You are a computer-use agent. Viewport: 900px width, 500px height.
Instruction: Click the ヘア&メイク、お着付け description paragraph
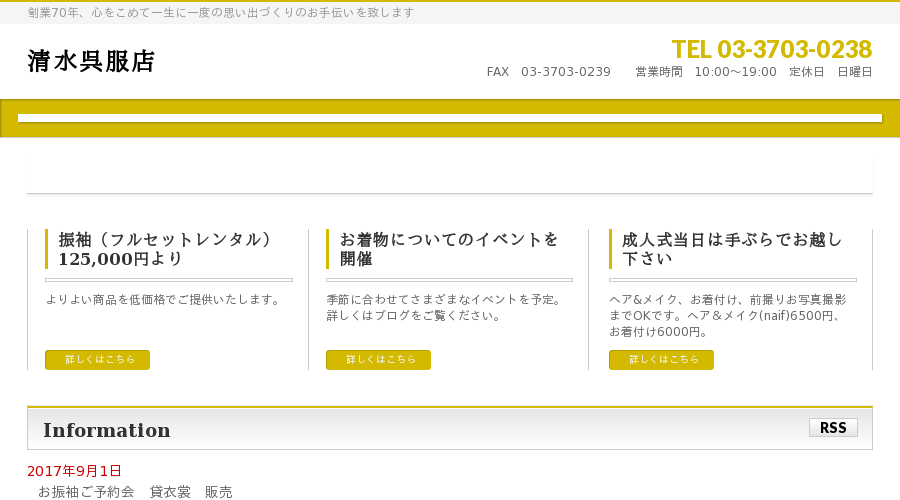click(728, 316)
